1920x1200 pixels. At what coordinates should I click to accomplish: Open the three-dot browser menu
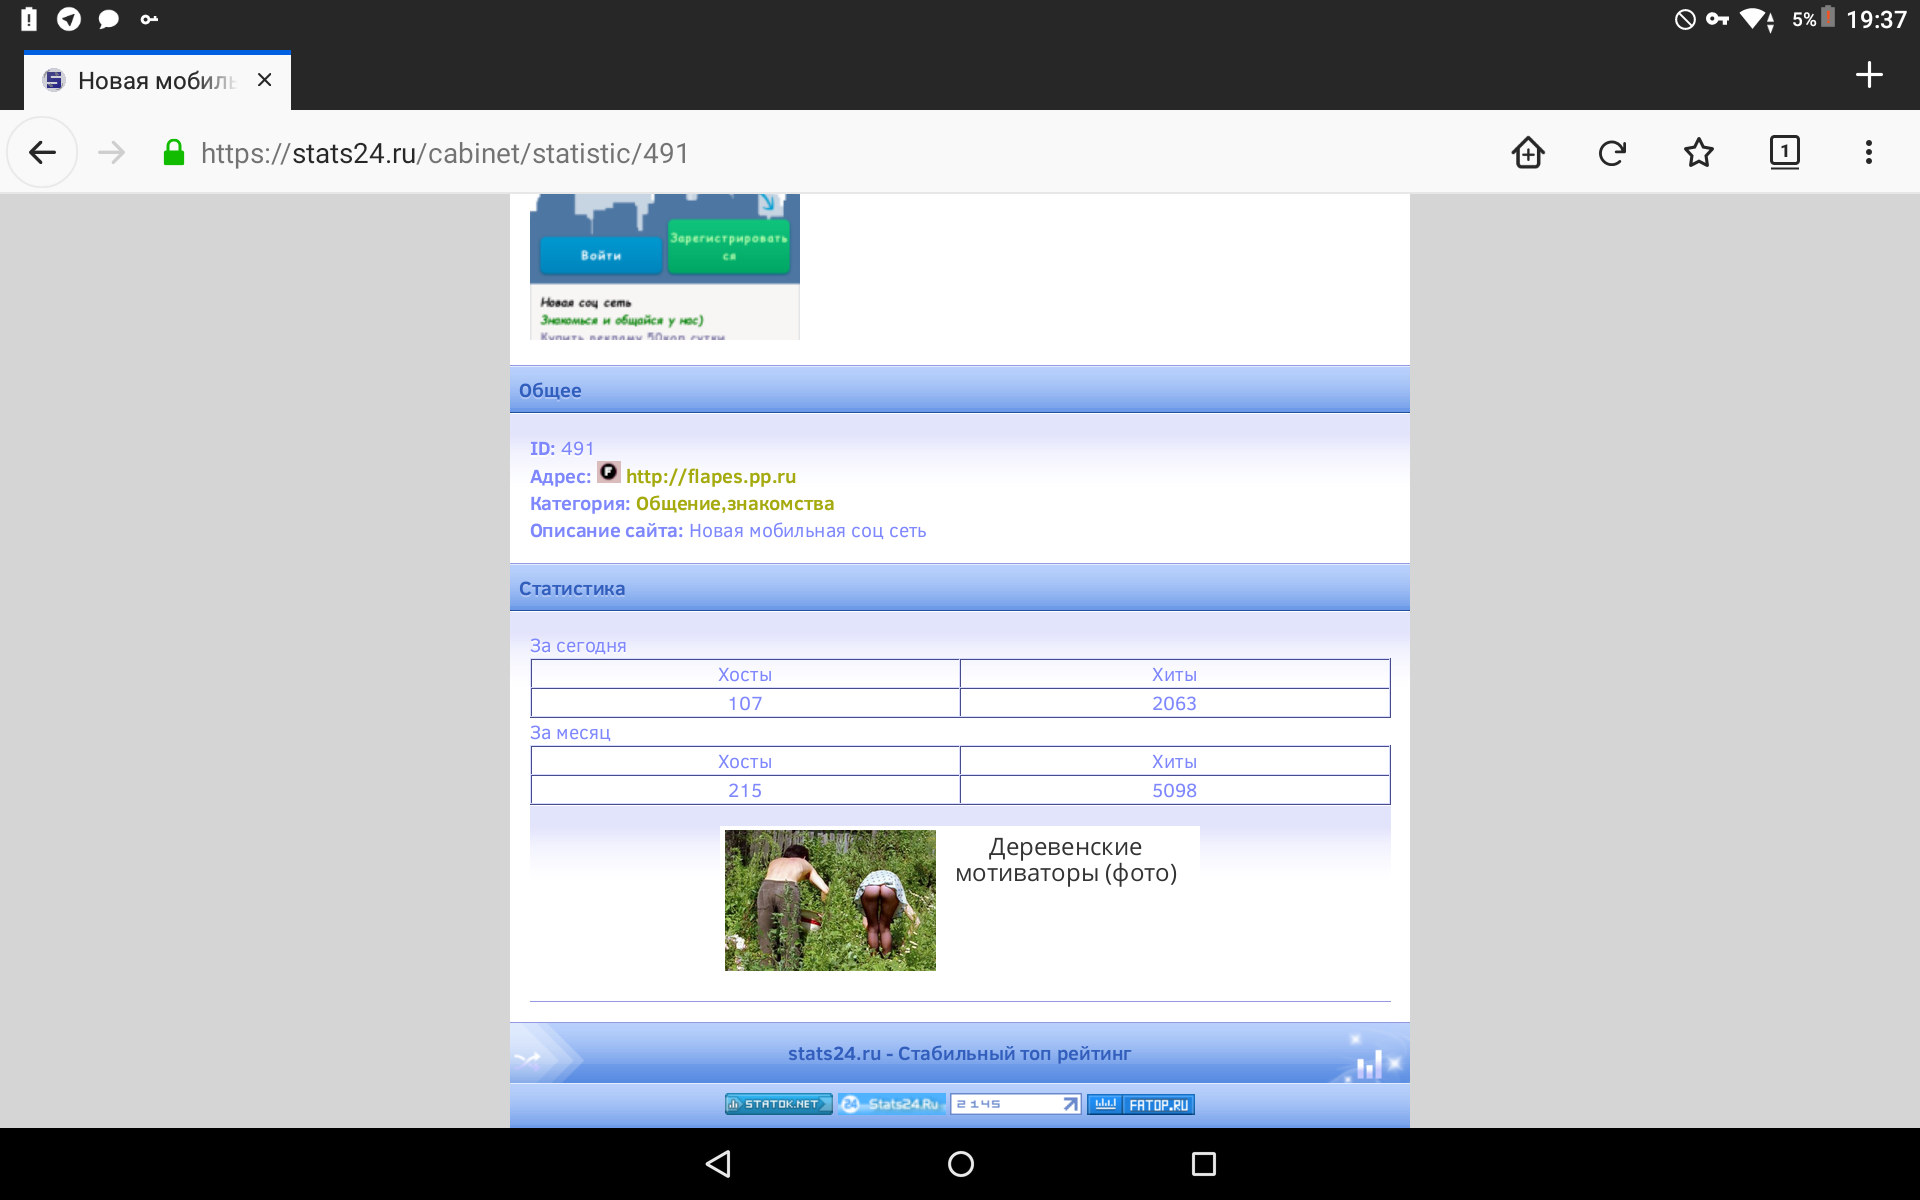tap(1868, 153)
